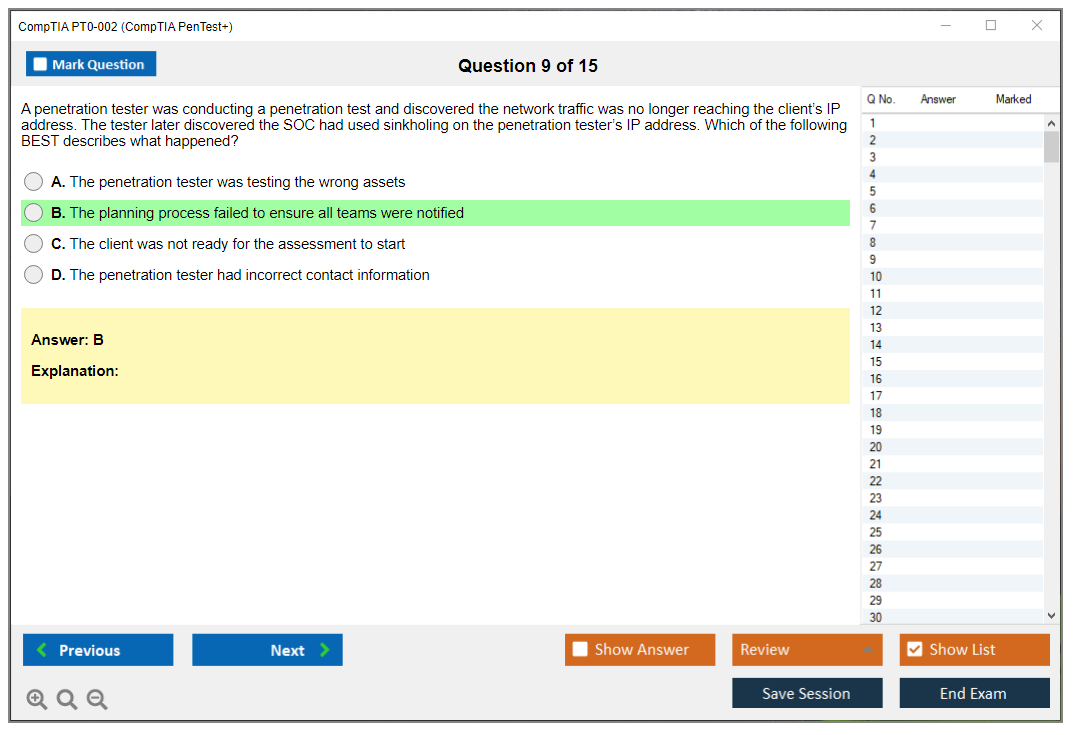The image size is (1075, 735).
Task: Select option D incorrect contact information
Action: (x=34, y=275)
